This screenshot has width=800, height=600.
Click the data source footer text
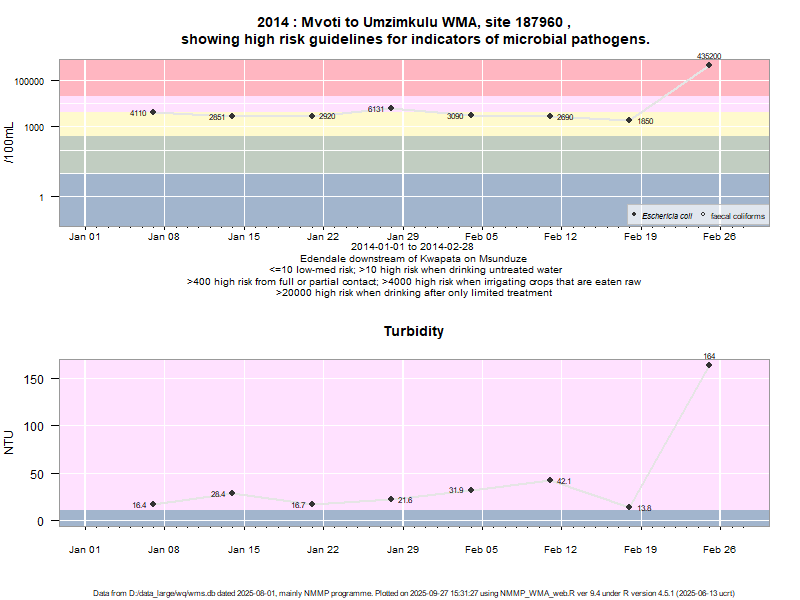[414, 593]
